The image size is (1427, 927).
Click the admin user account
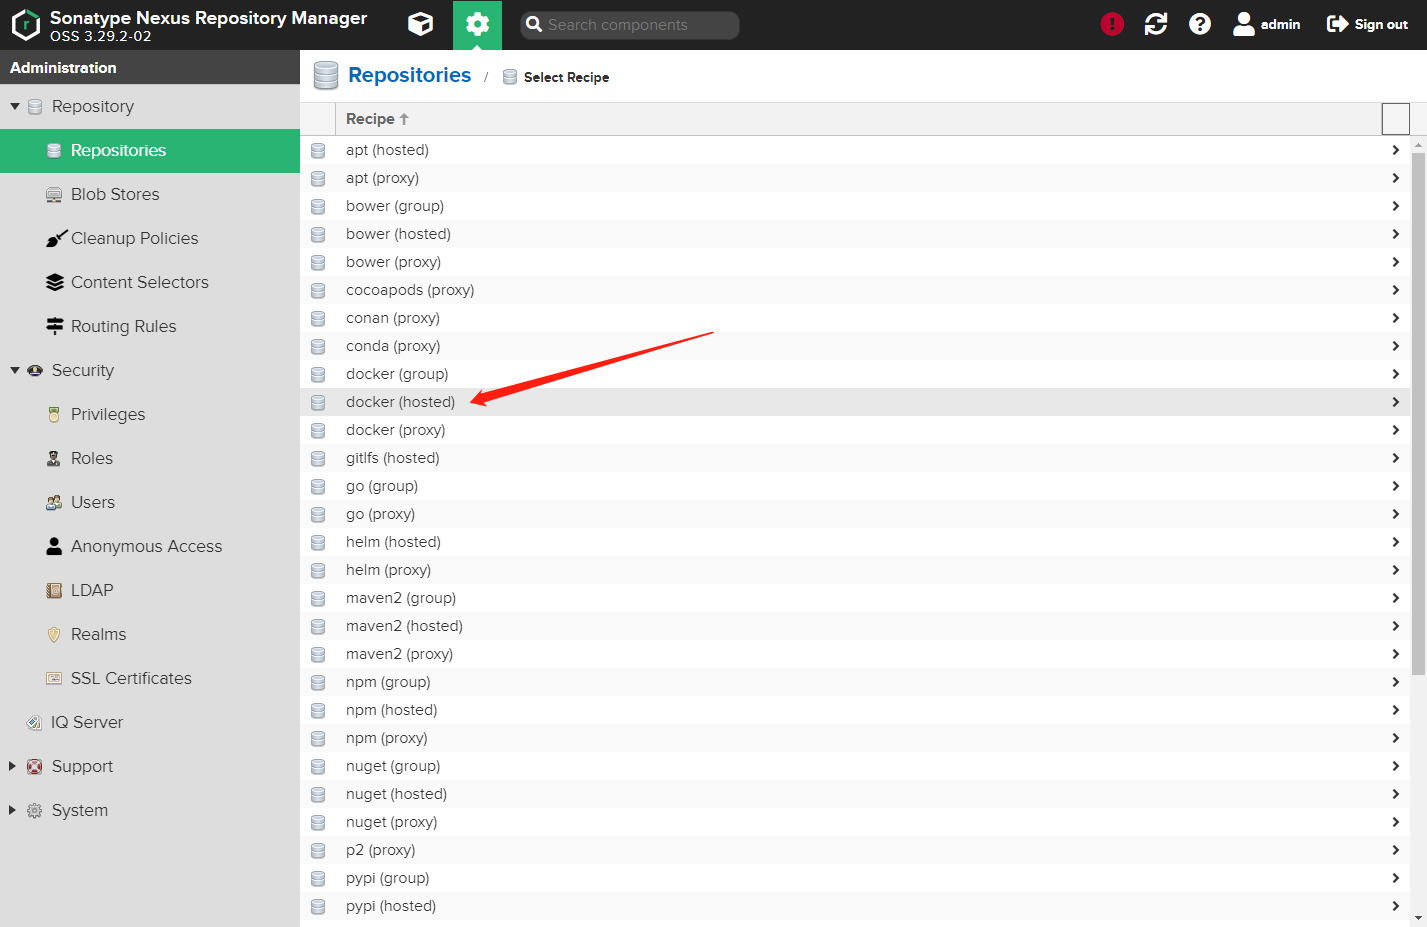(x=1267, y=24)
